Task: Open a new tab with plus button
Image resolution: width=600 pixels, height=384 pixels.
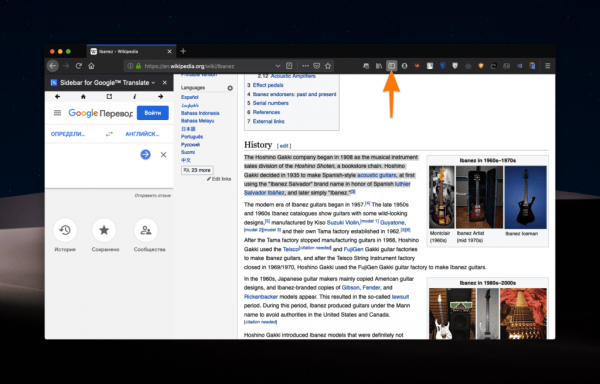Action: 183,51
